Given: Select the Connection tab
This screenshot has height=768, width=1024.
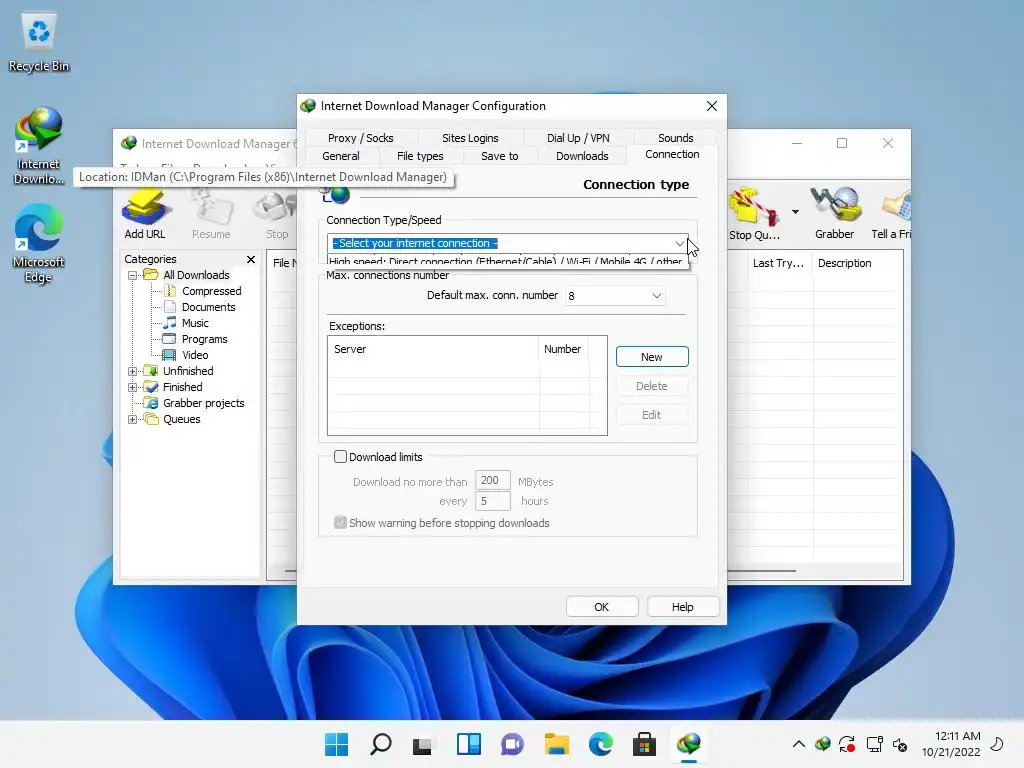Looking at the screenshot, I should [672, 154].
